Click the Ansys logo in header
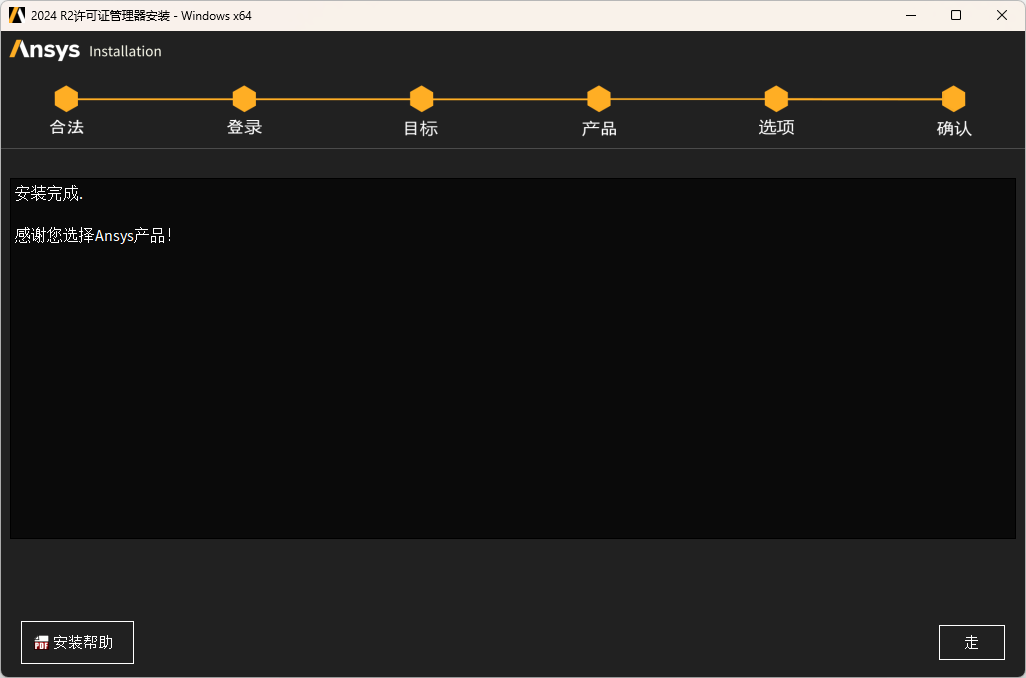This screenshot has height=678, width=1026. point(44,50)
